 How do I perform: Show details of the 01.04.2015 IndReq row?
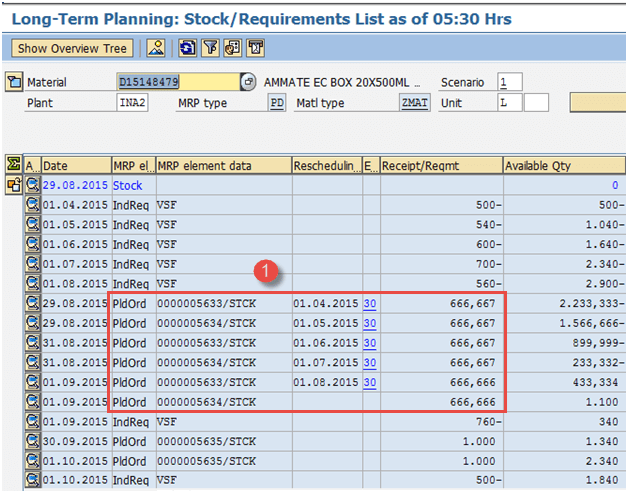33,205
